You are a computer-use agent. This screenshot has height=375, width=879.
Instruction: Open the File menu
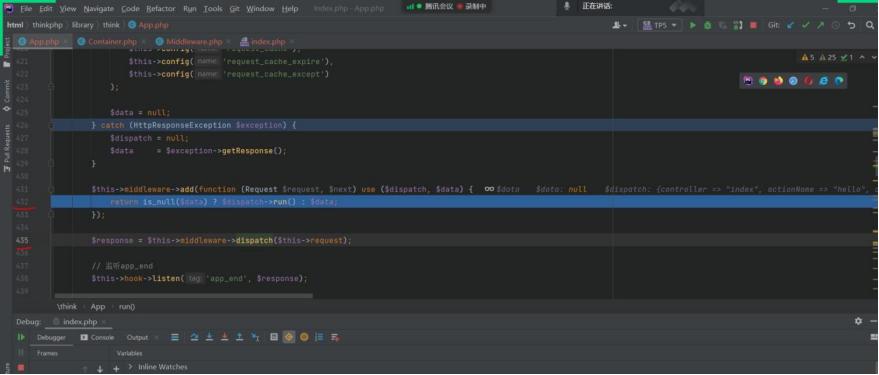point(26,8)
